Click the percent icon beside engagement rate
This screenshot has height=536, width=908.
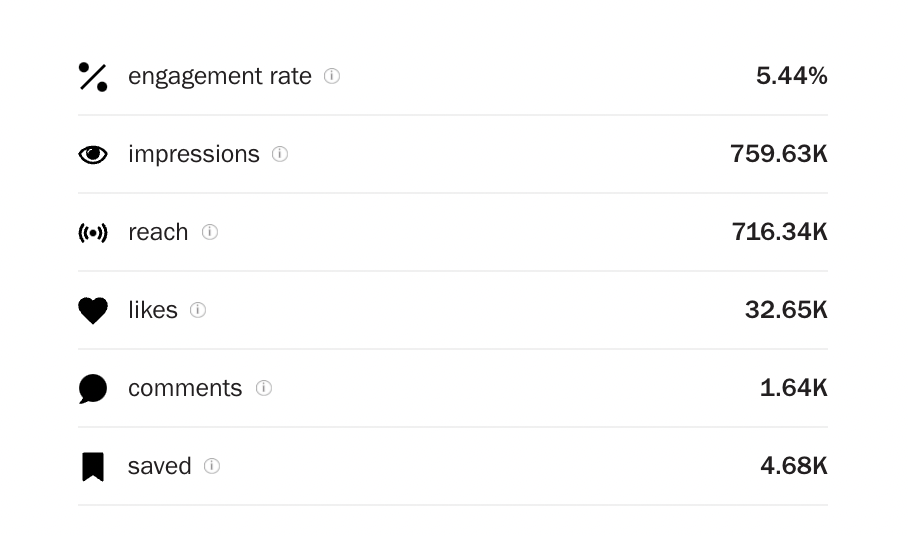93,77
